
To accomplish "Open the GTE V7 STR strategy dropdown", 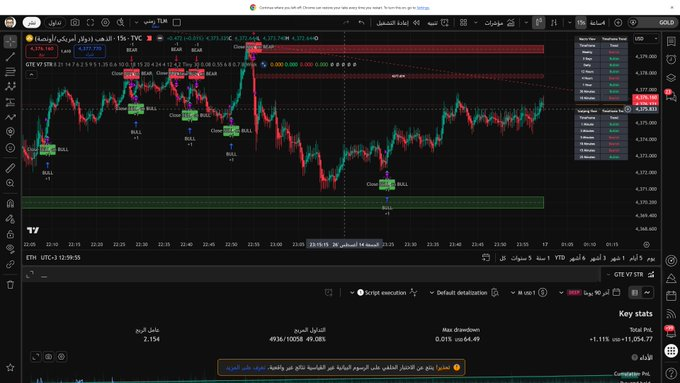I will (608, 275).
